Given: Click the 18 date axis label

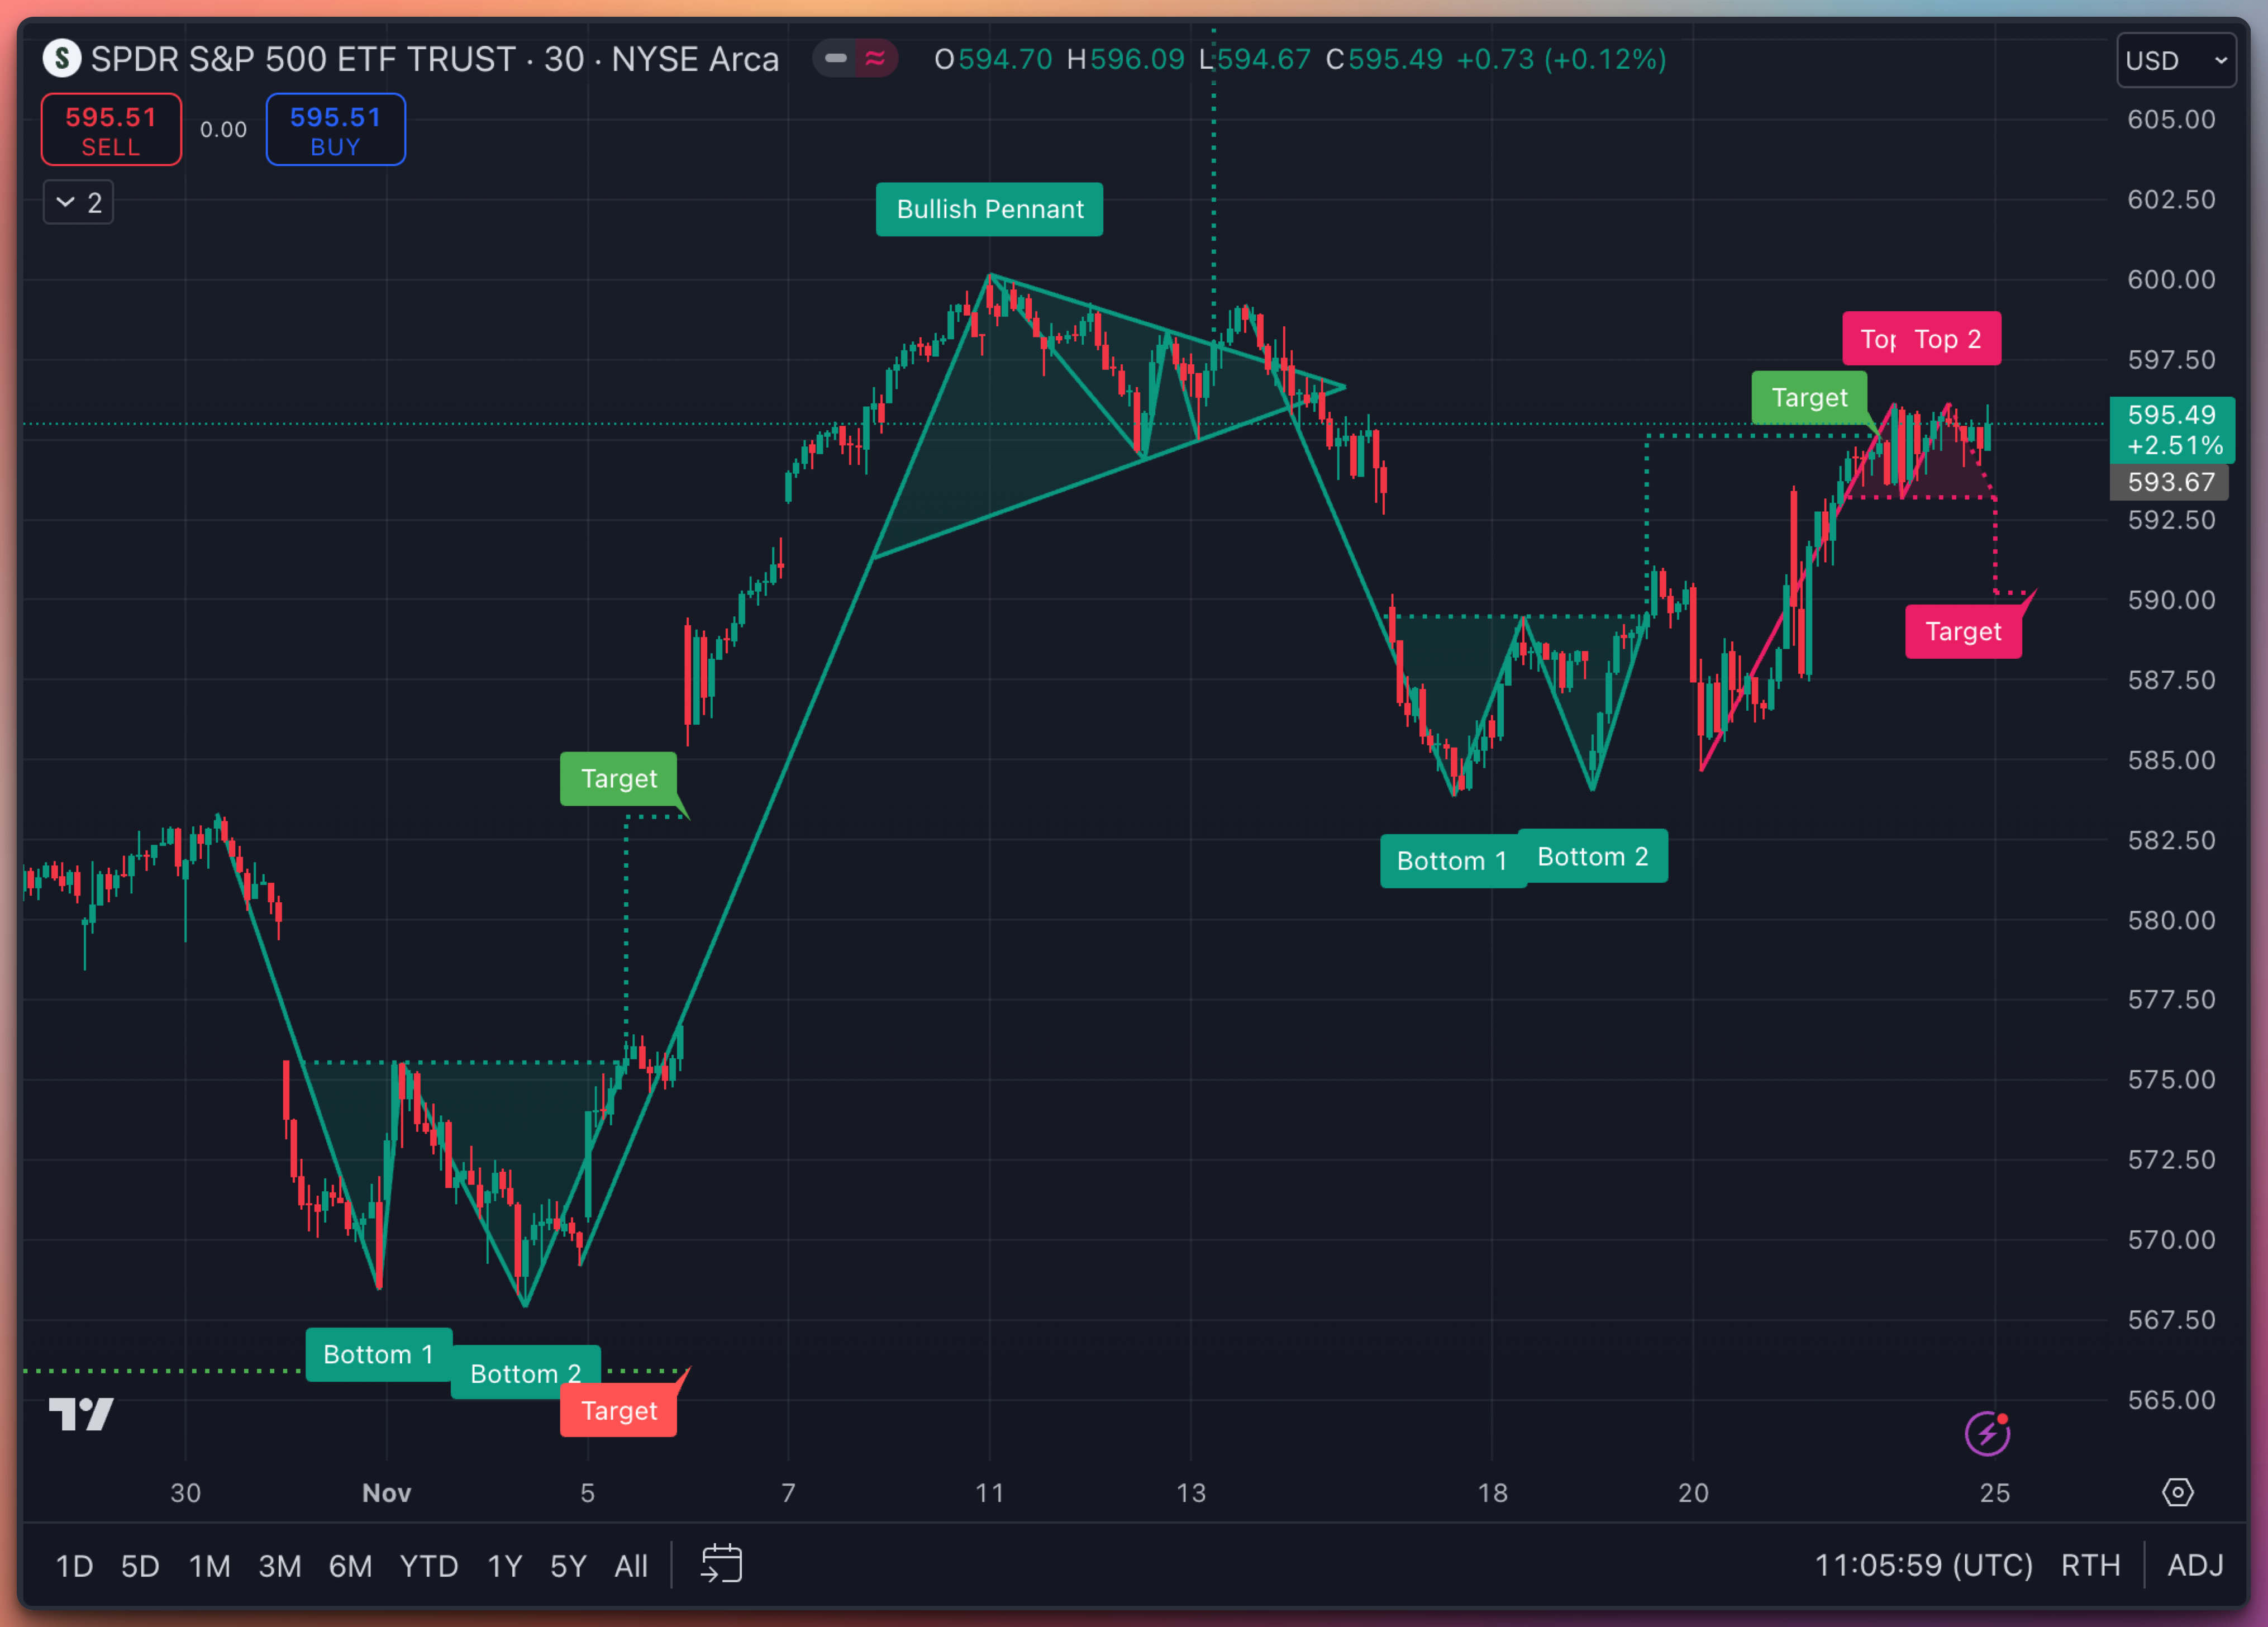Looking at the screenshot, I should [x=1493, y=1492].
